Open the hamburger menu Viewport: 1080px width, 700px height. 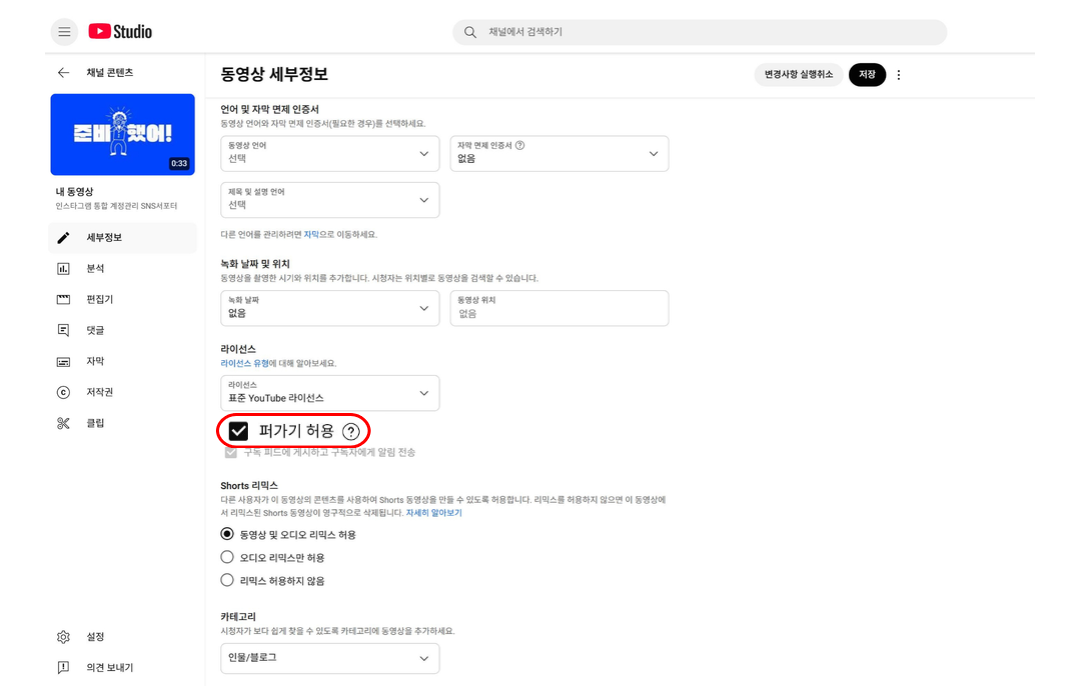(x=63, y=31)
